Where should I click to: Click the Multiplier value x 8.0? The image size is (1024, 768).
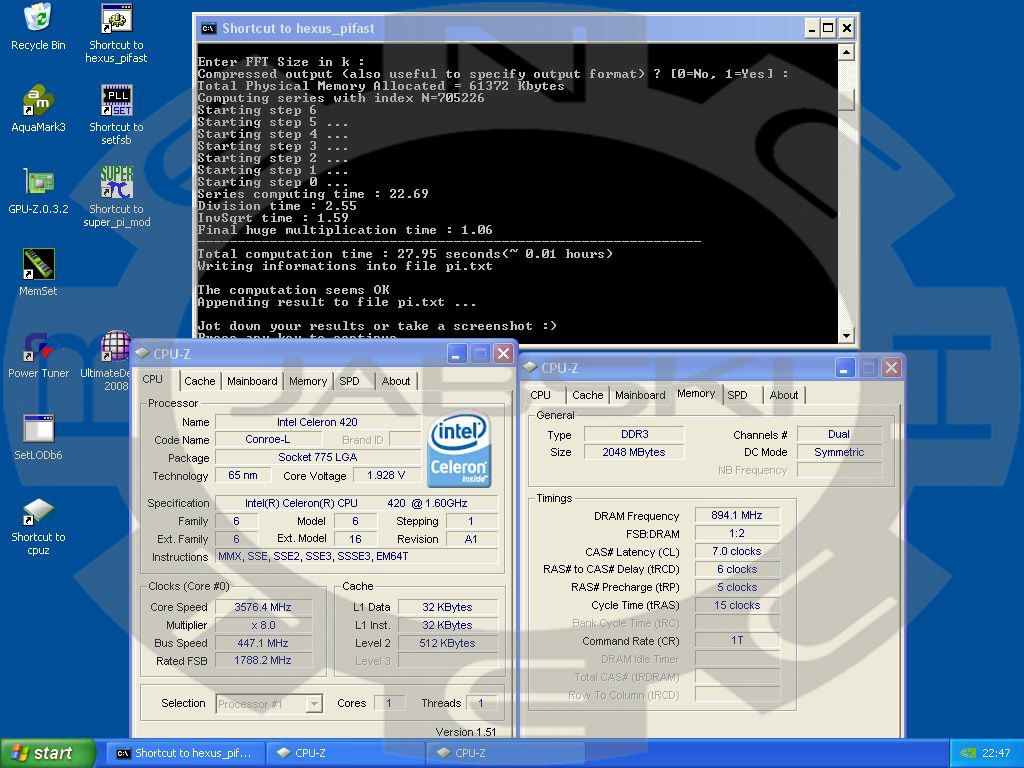pyautogui.click(x=263, y=625)
